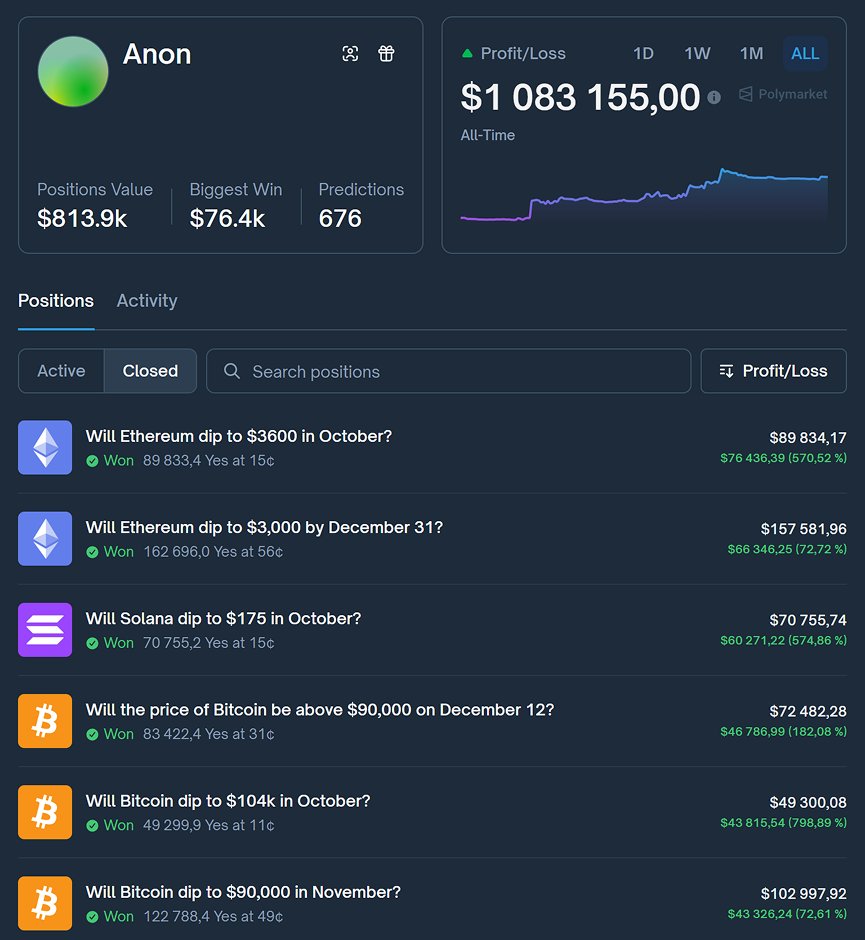Click the $60 271,22 (574,86 %) gain

point(783,640)
